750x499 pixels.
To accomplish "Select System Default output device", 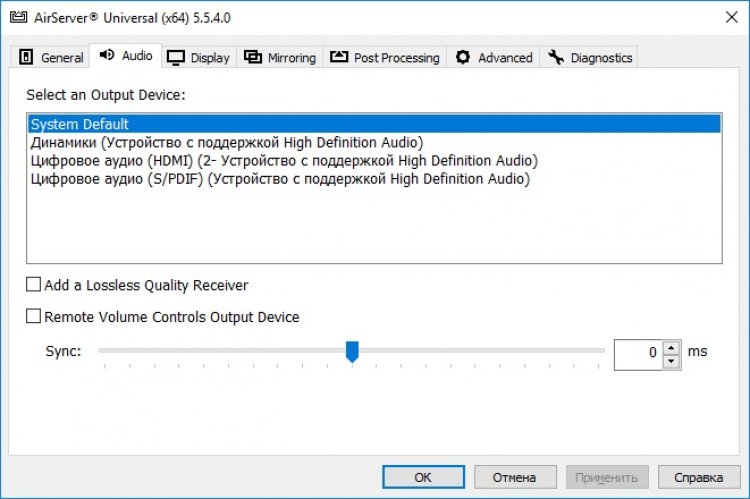I will [80, 124].
